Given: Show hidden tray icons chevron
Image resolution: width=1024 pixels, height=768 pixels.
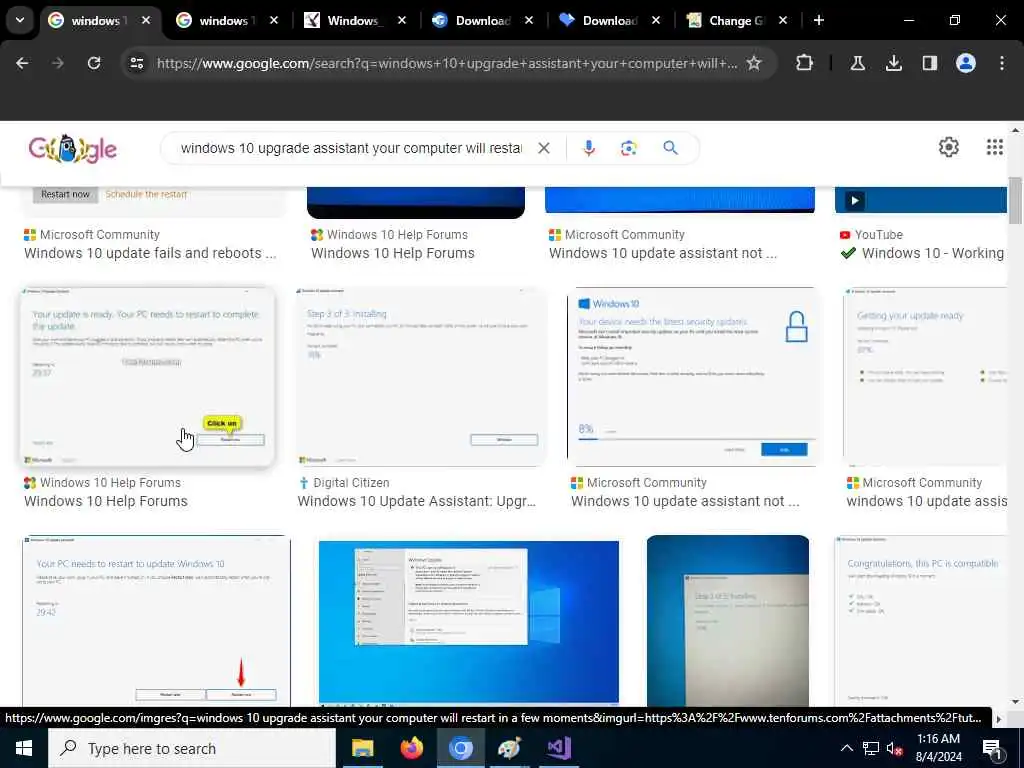Looking at the screenshot, I should click(x=846, y=748).
